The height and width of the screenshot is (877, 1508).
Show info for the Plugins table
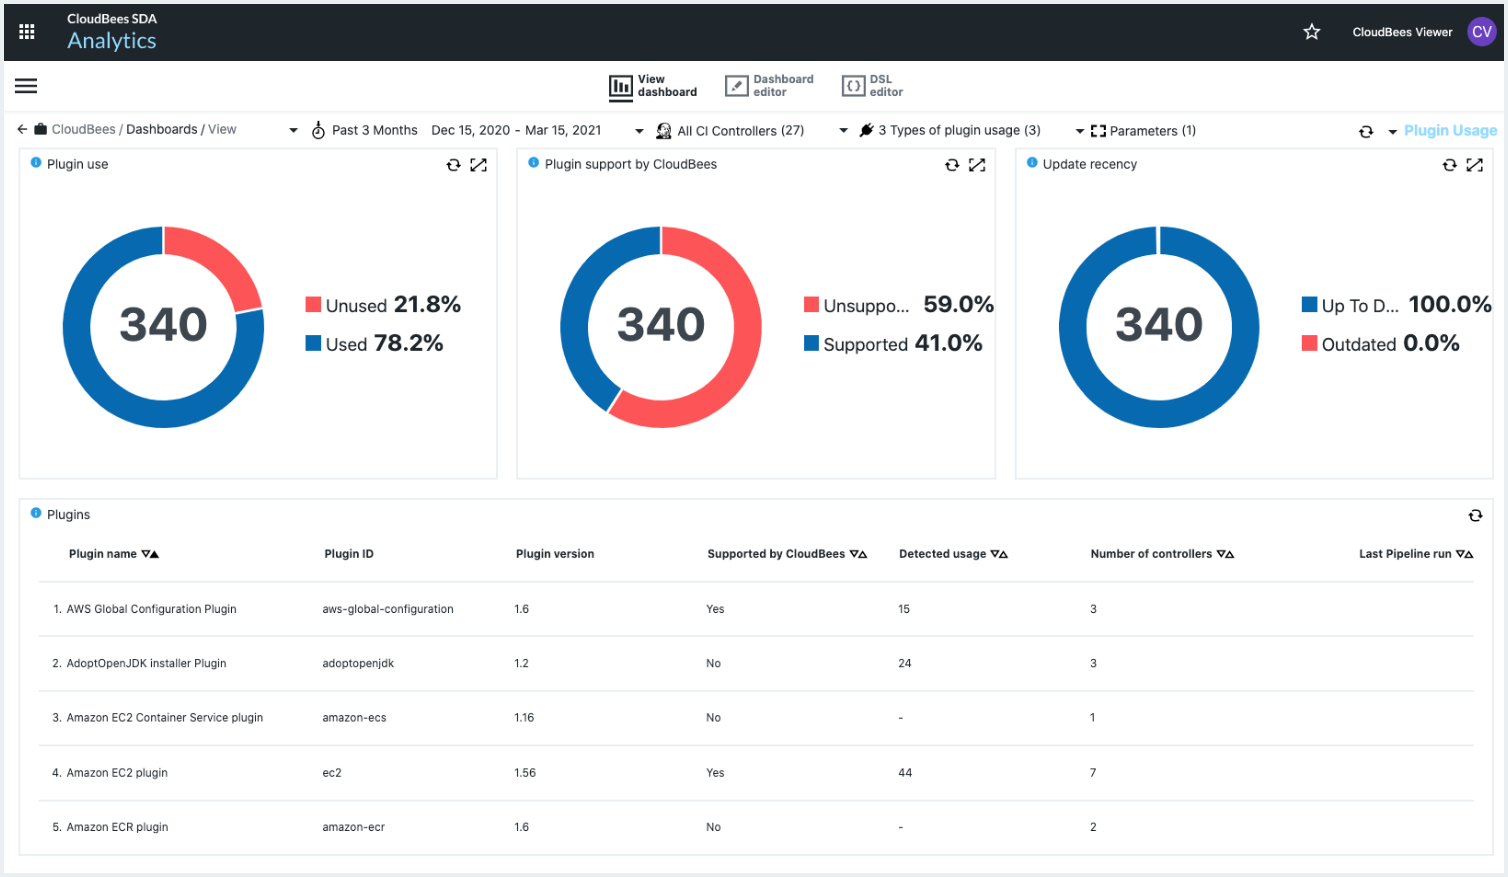36,513
